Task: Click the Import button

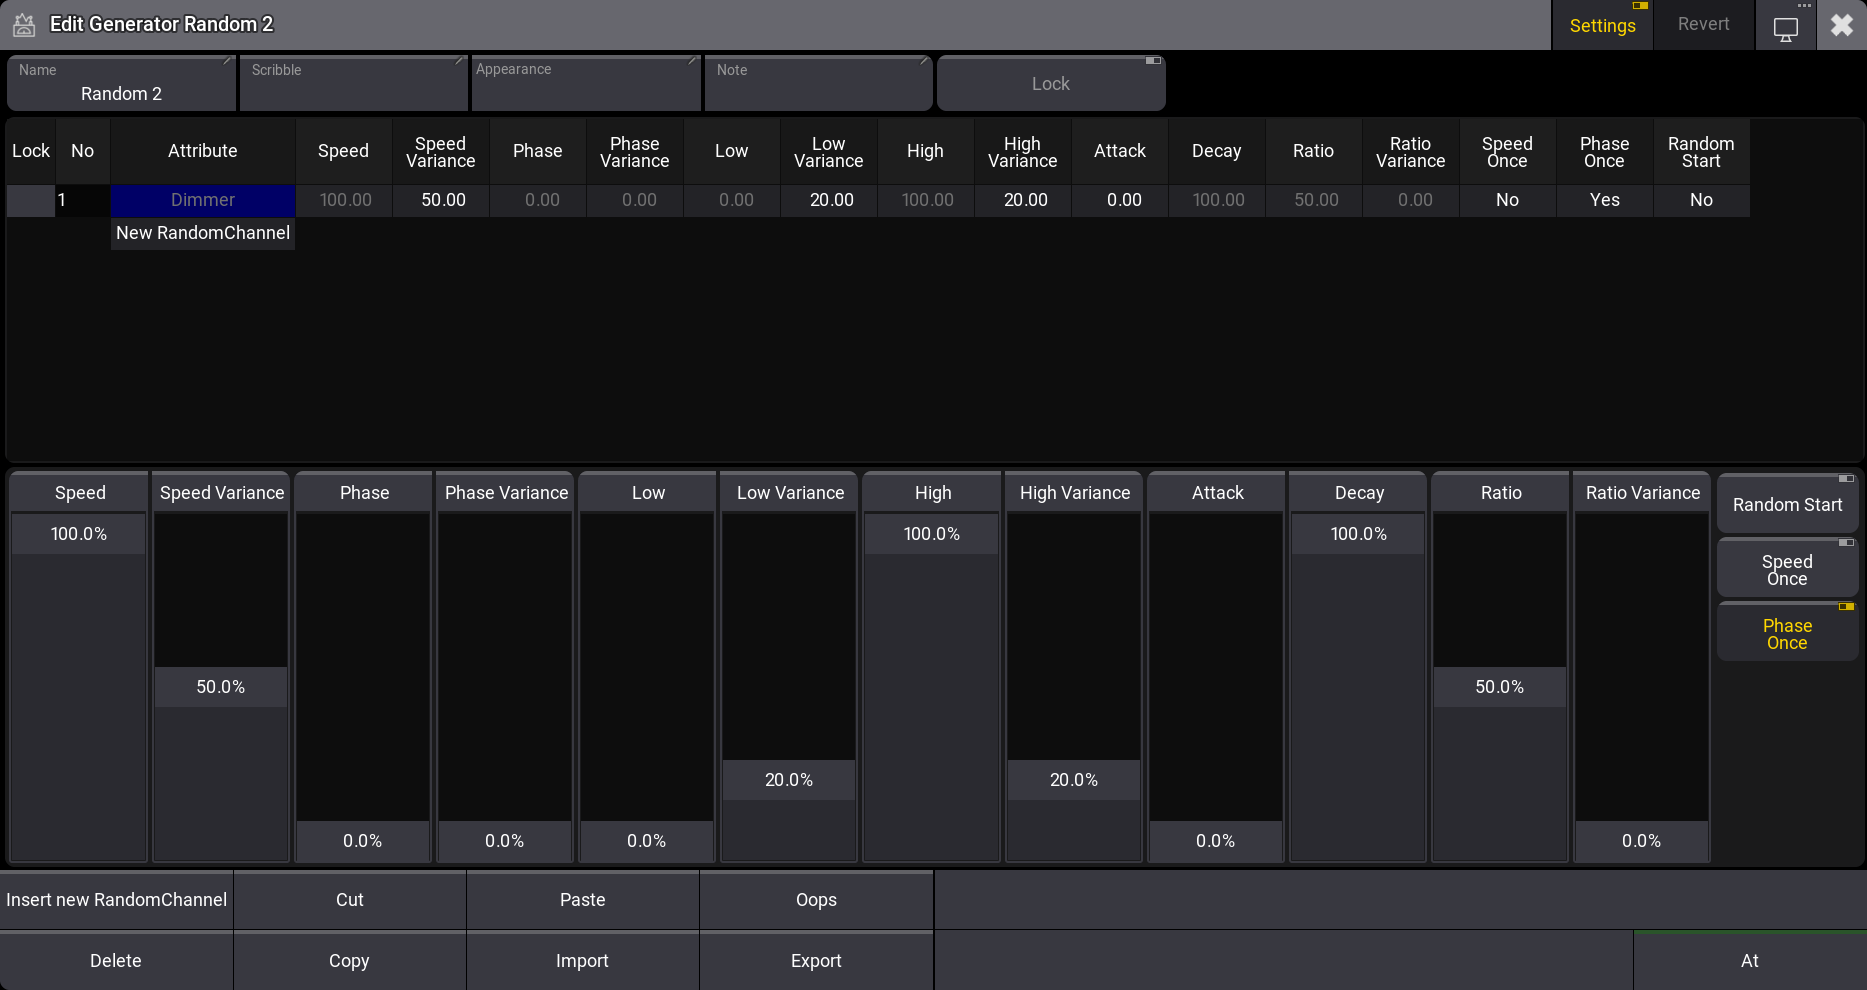Action: pos(583,961)
